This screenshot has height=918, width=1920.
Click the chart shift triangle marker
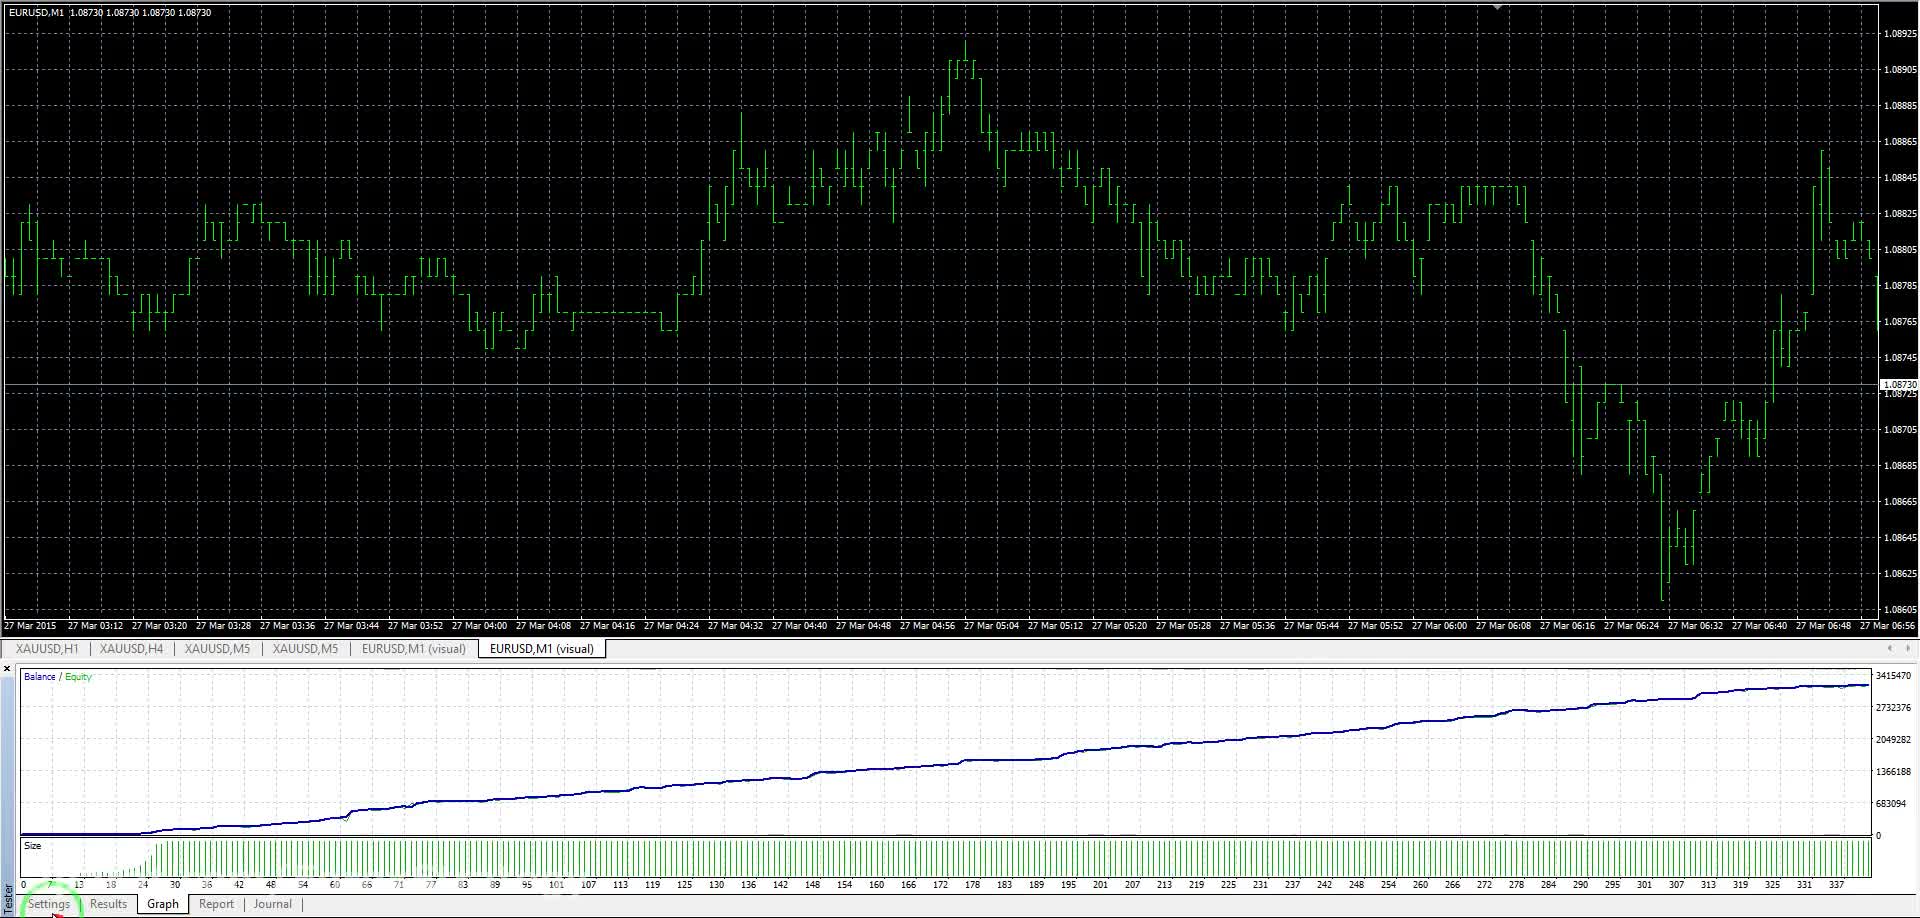coord(1497,7)
